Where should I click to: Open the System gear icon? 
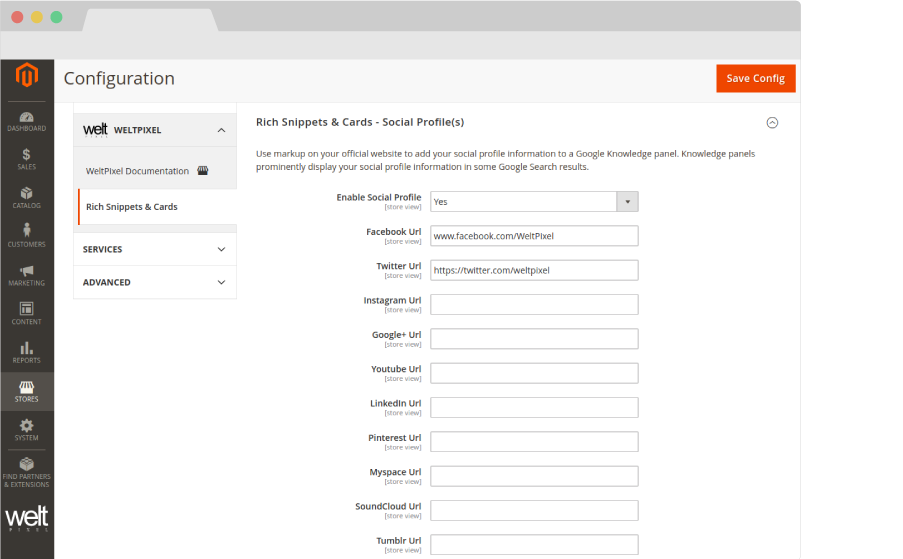[27, 430]
